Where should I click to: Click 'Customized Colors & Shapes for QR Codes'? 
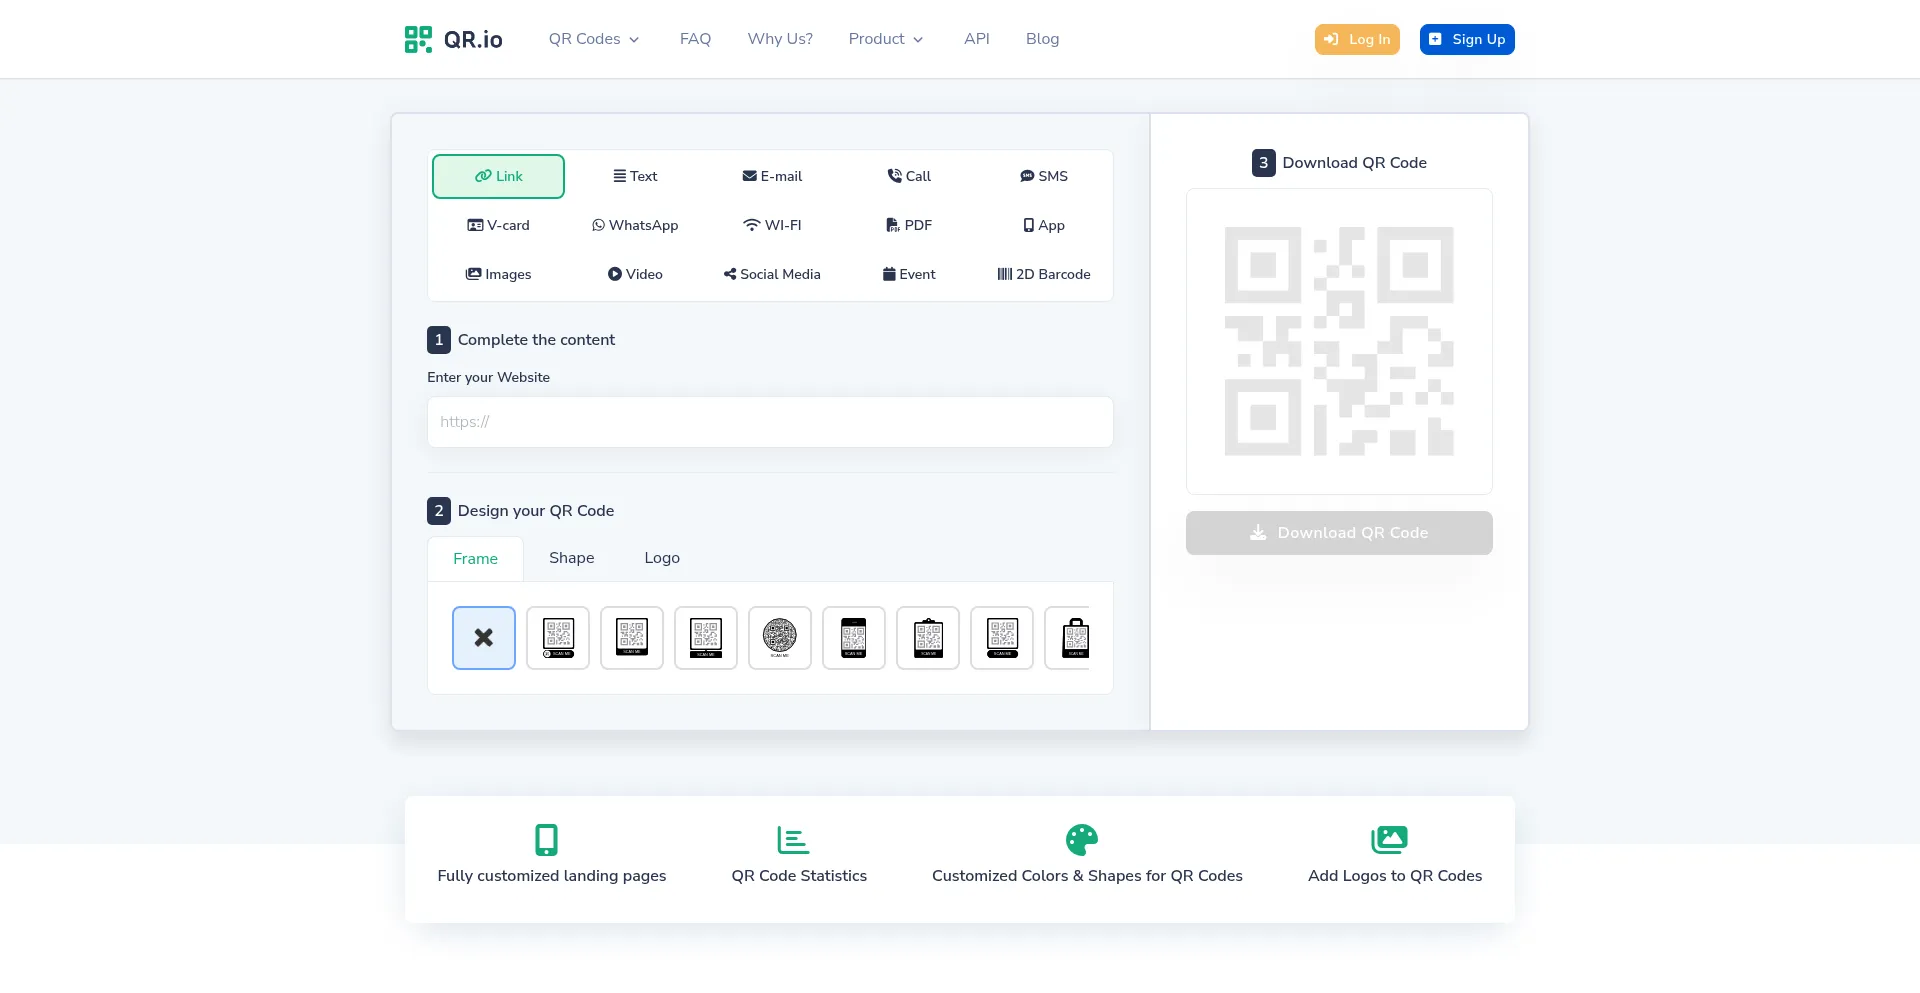tap(1087, 876)
